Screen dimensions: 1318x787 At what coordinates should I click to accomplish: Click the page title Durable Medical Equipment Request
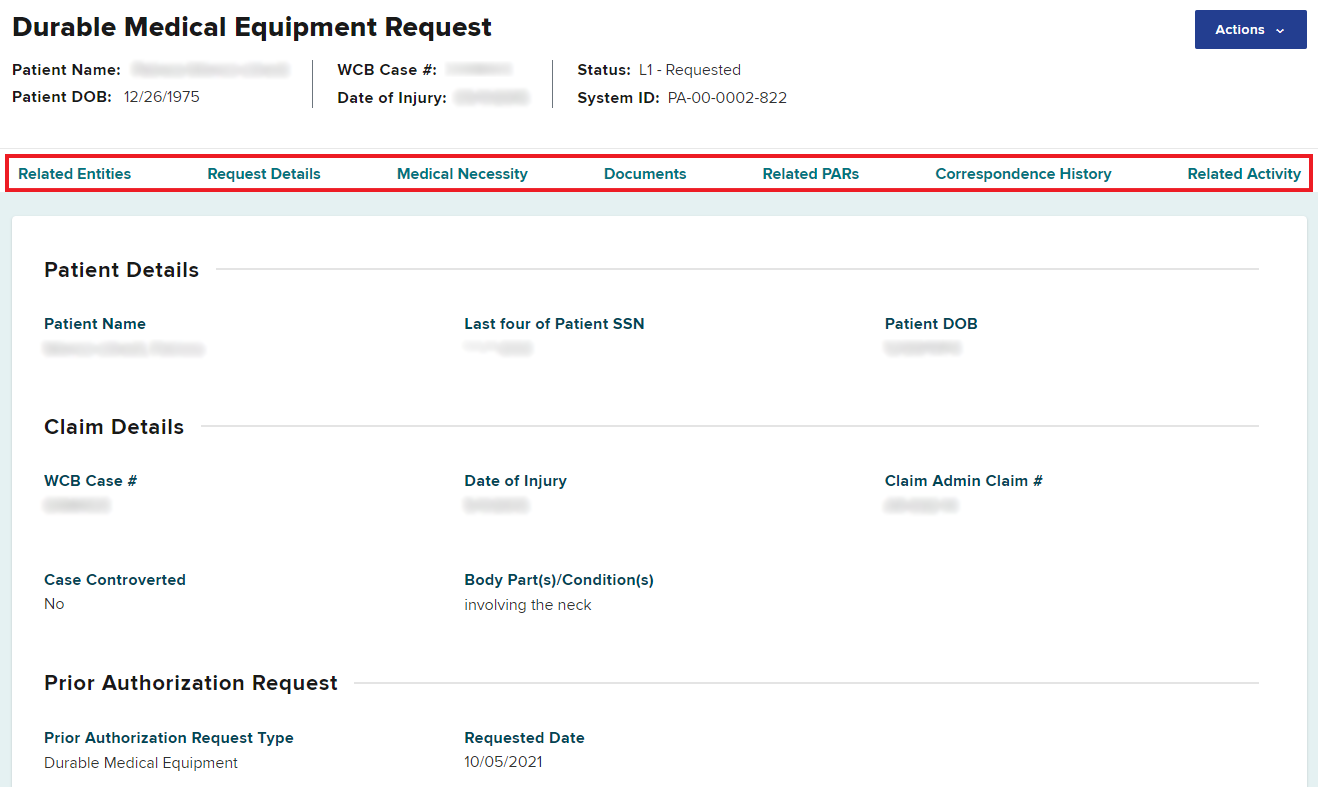tap(252, 27)
